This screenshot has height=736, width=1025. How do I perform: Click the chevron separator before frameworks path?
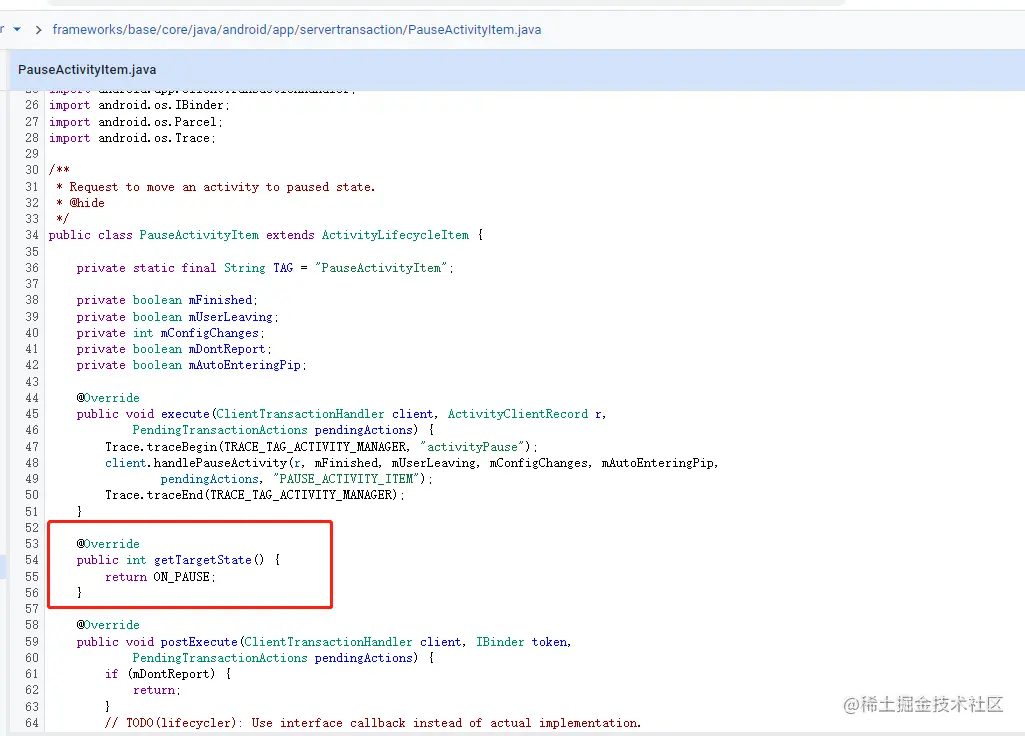39,29
